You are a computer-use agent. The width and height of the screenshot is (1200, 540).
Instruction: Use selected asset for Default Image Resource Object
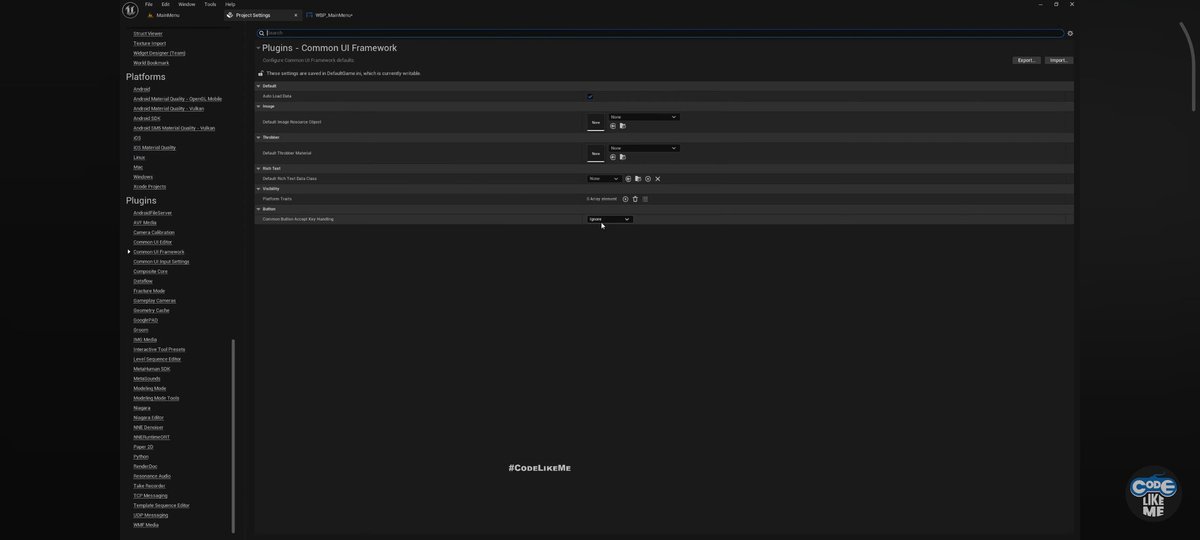(613, 126)
